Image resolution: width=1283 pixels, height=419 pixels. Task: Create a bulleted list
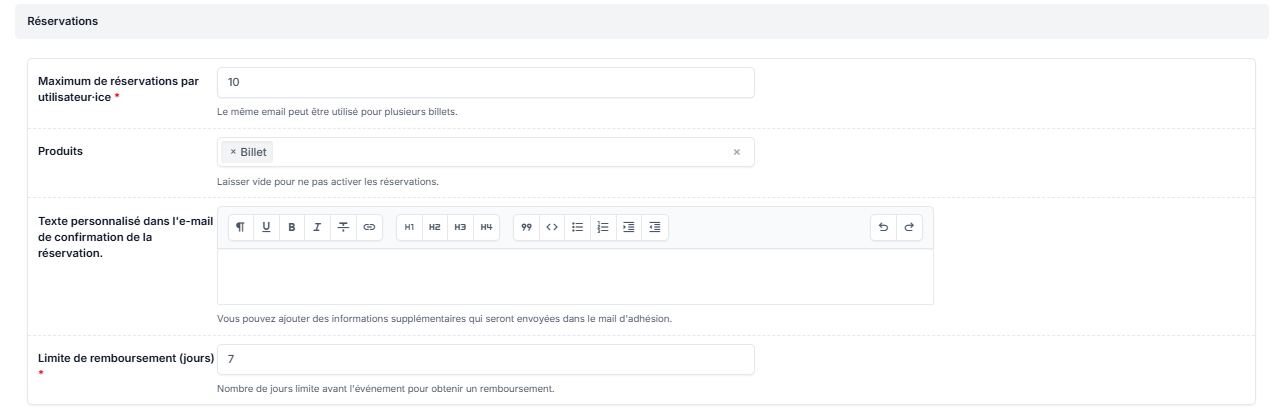coord(577,227)
